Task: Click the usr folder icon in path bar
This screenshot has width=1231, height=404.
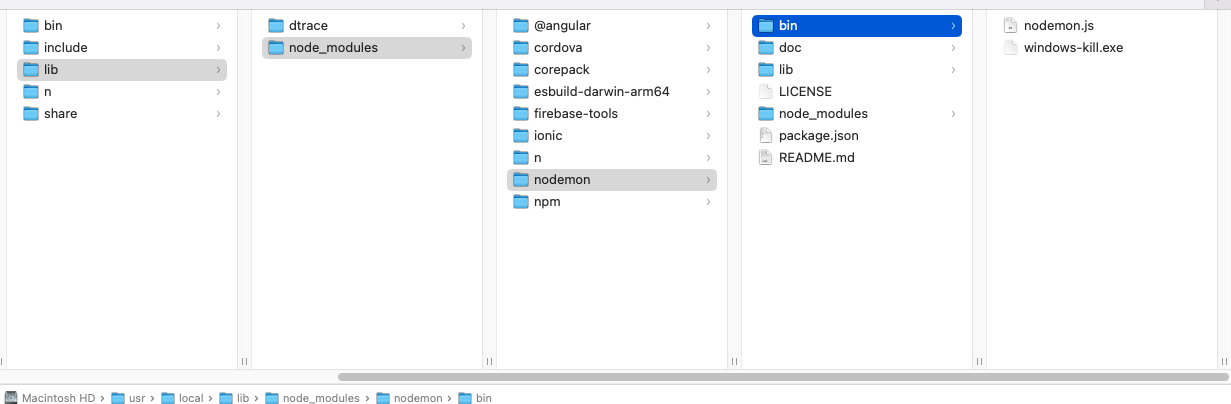Action: 118,398
